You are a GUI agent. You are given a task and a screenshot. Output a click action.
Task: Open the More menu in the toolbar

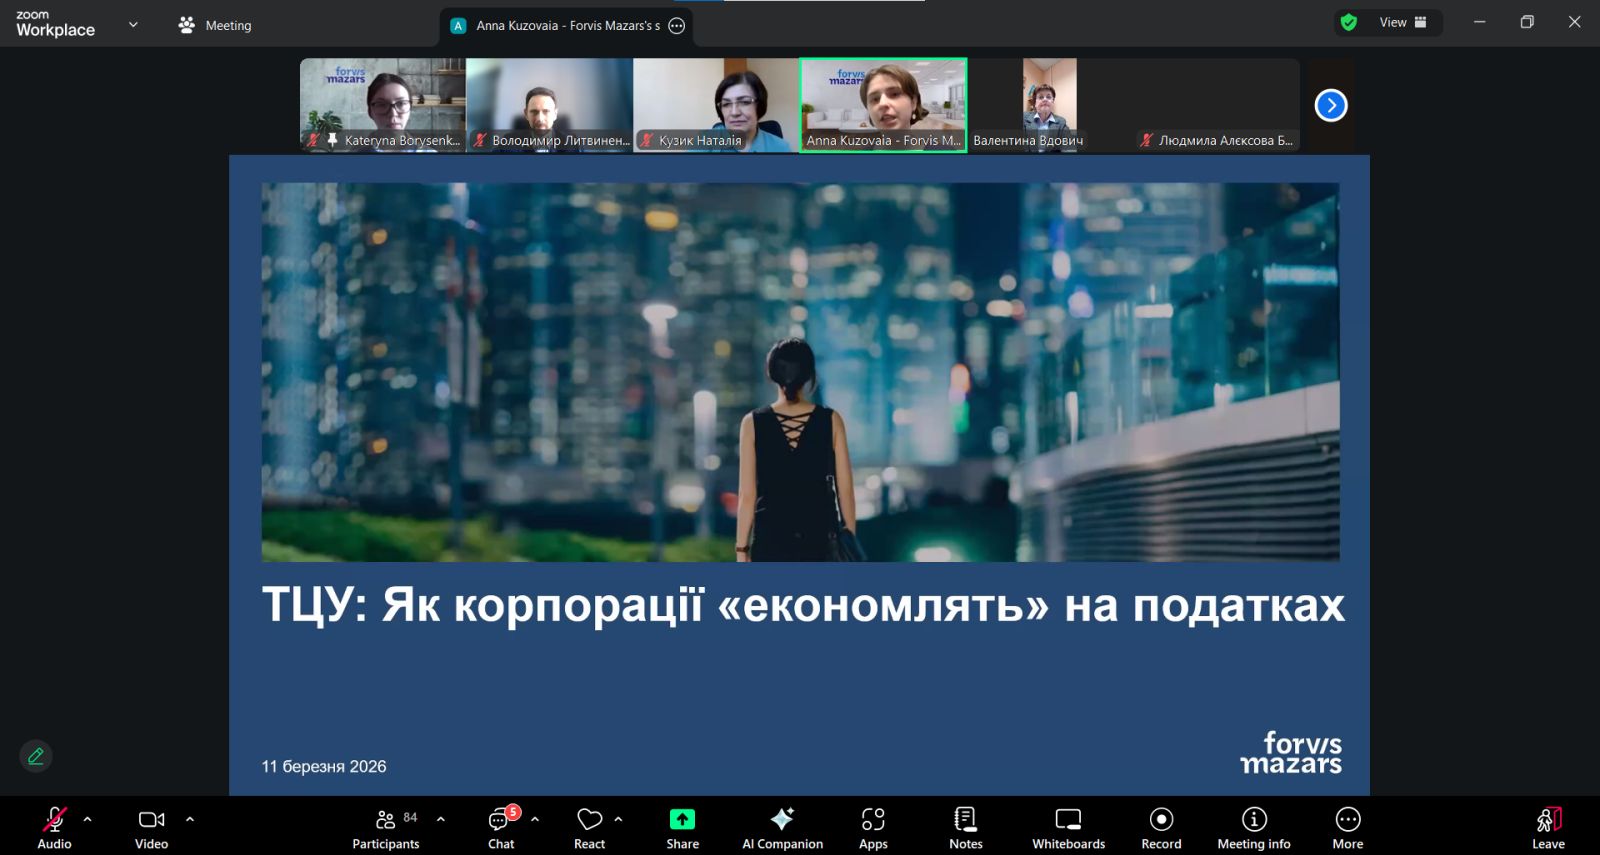(x=1347, y=827)
